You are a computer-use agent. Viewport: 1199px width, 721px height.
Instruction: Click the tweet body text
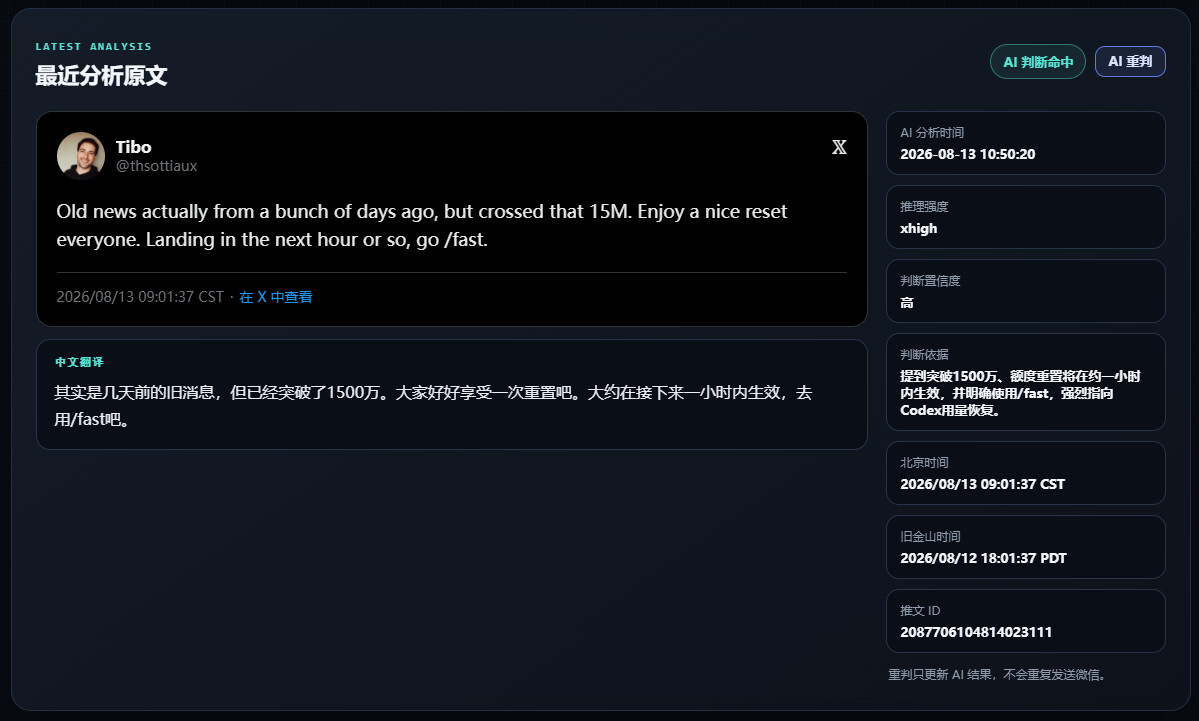421,226
